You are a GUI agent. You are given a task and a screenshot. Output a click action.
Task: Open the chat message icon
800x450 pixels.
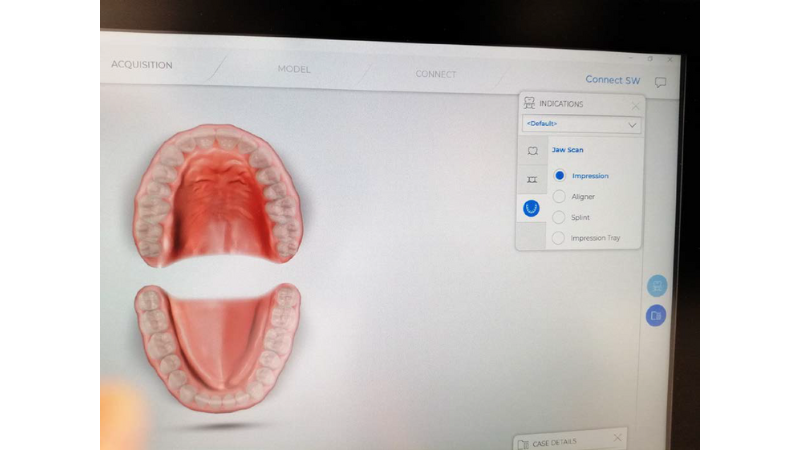pos(660,82)
